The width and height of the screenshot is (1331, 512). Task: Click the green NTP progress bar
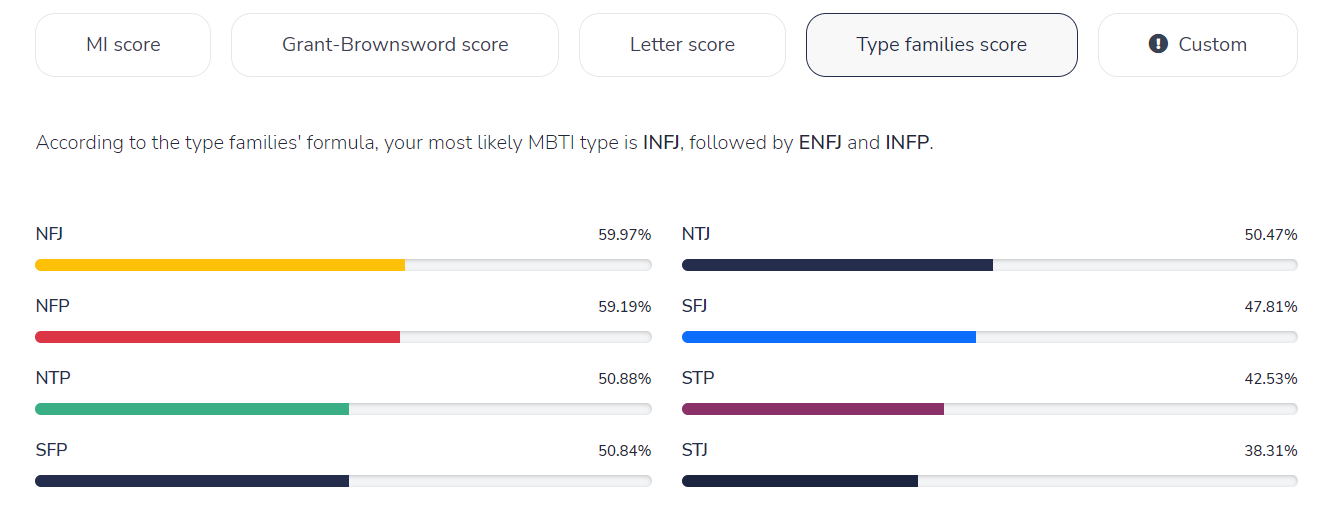[x=192, y=409]
